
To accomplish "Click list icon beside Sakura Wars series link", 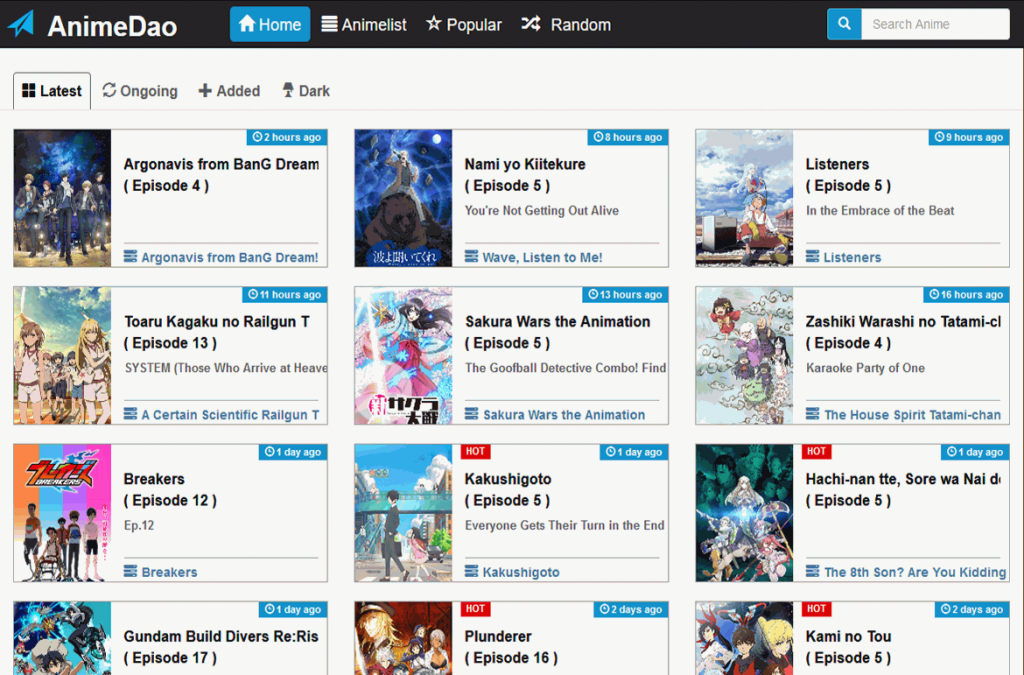I will click(x=472, y=413).
